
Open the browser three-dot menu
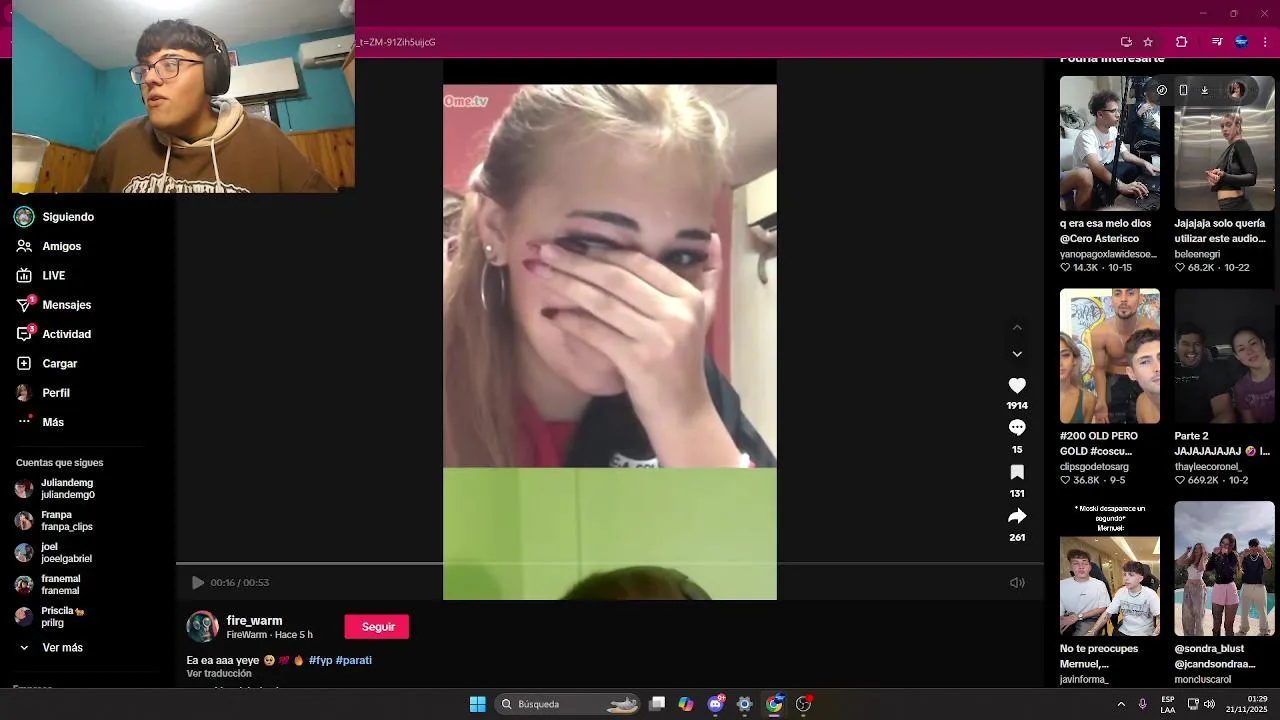(x=1266, y=42)
